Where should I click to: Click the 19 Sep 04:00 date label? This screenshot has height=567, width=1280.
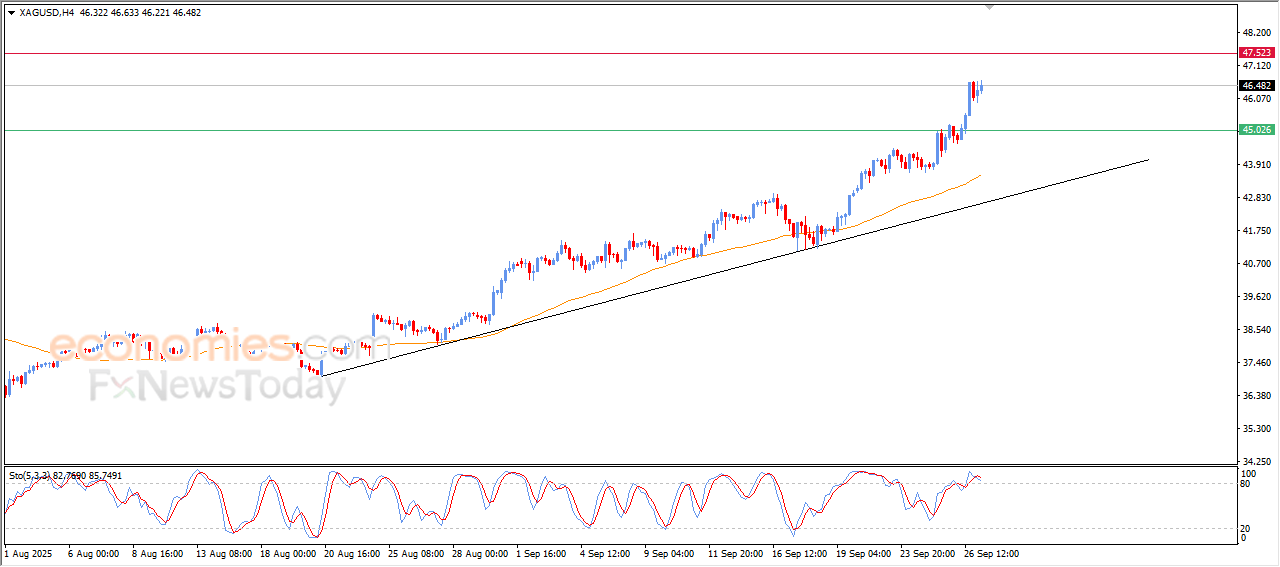click(865, 552)
